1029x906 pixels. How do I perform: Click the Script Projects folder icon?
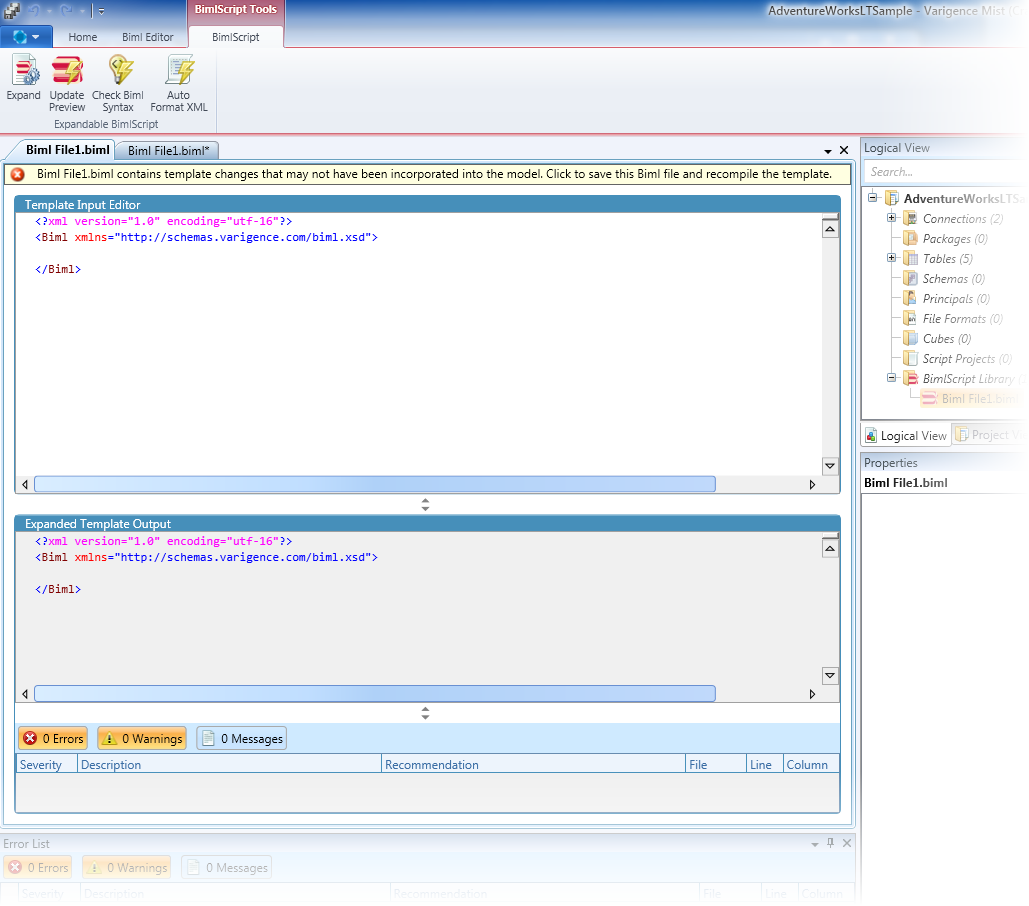click(x=910, y=358)
